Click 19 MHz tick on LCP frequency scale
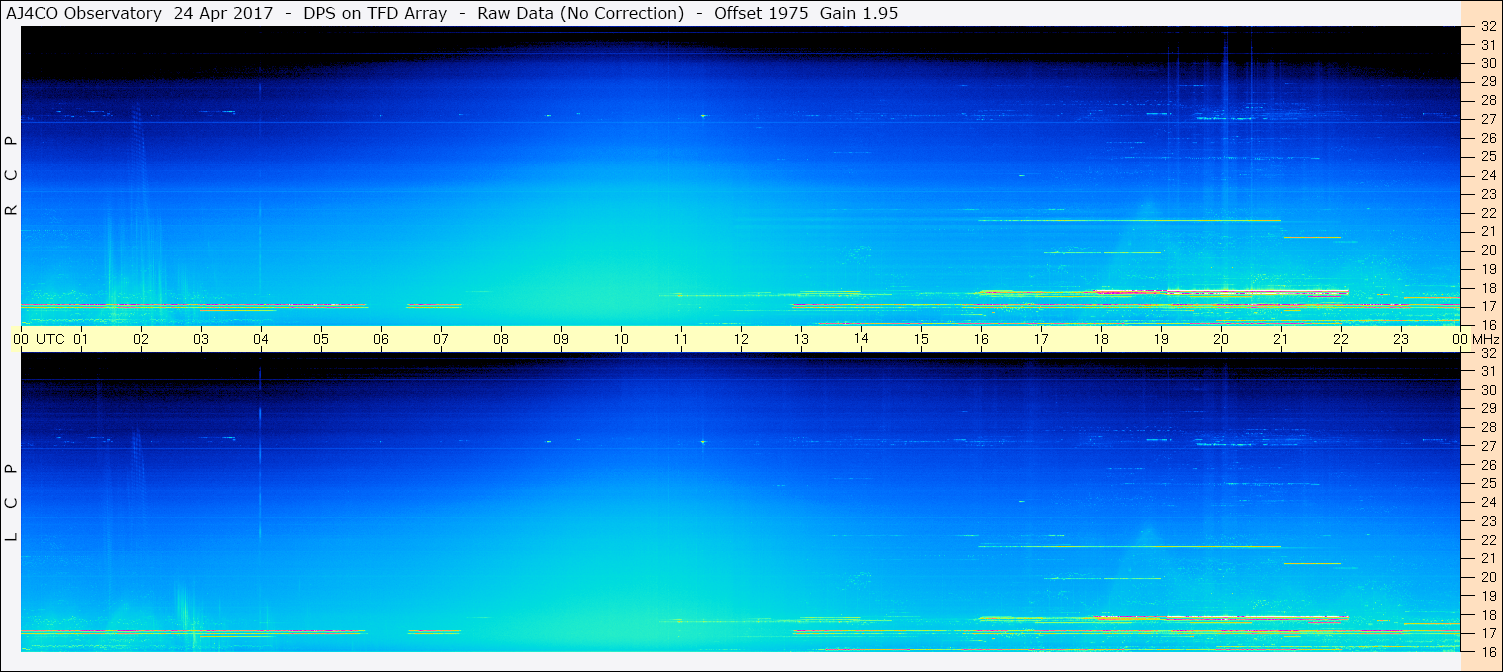The height and width of the screenshot is (672, 1503). coord(1488,596)
